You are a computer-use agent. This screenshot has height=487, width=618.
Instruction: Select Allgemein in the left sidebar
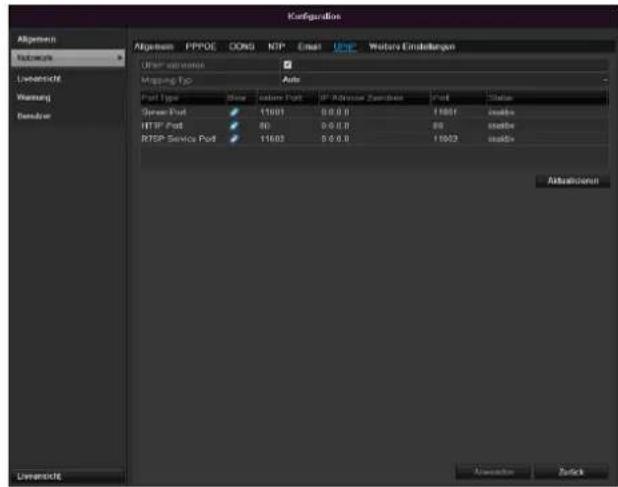[36, 39]
